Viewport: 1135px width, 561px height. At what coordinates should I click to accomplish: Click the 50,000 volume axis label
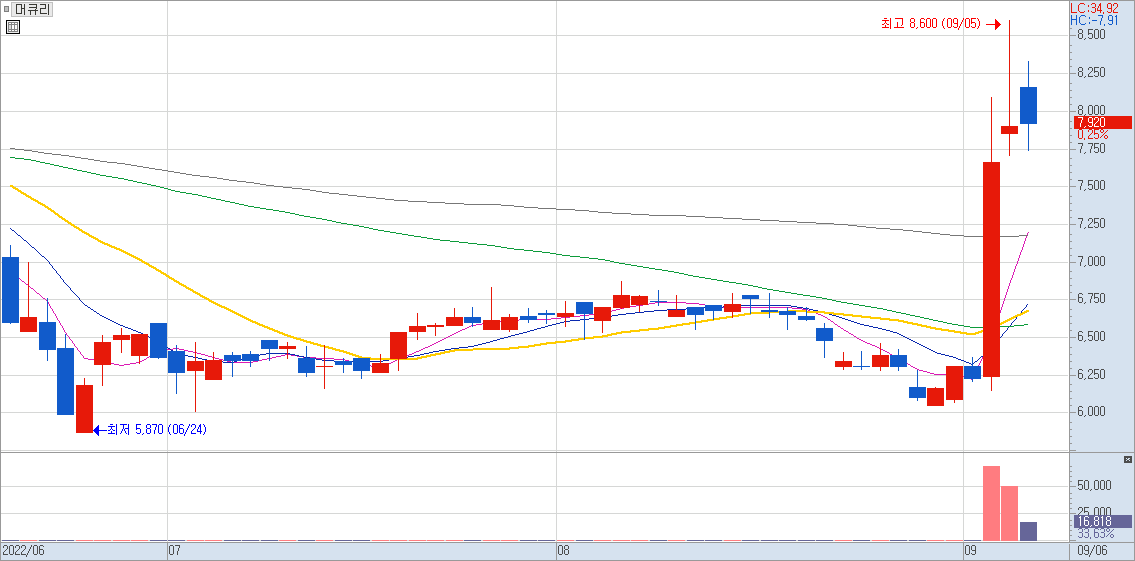click(x=1094, y=486)
